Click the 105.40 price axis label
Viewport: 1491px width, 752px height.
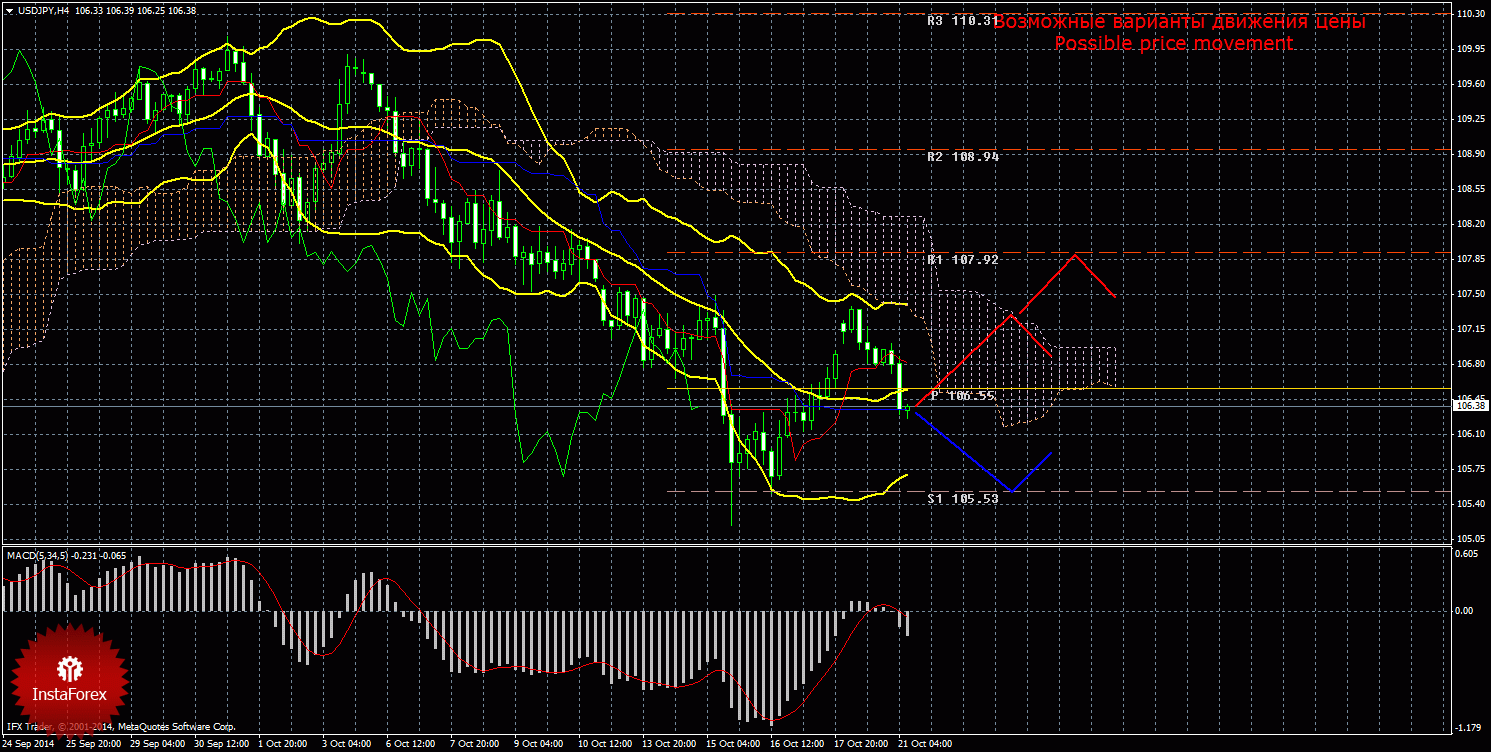tap(1470, 504)
